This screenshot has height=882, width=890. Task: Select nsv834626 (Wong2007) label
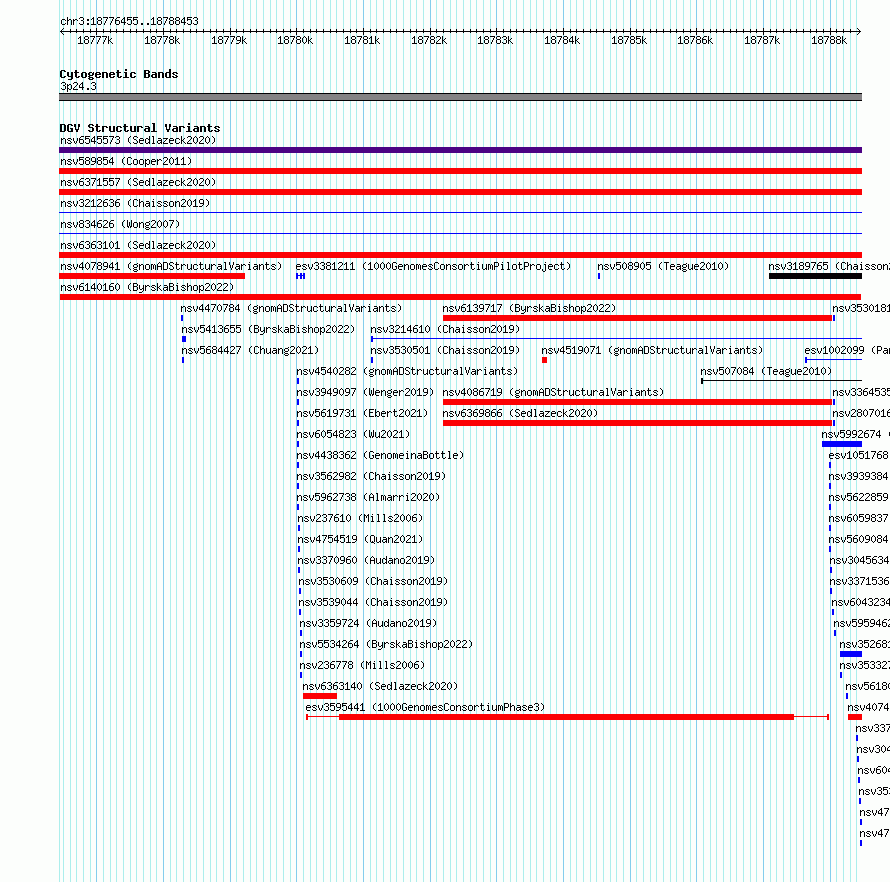point(120,224)
